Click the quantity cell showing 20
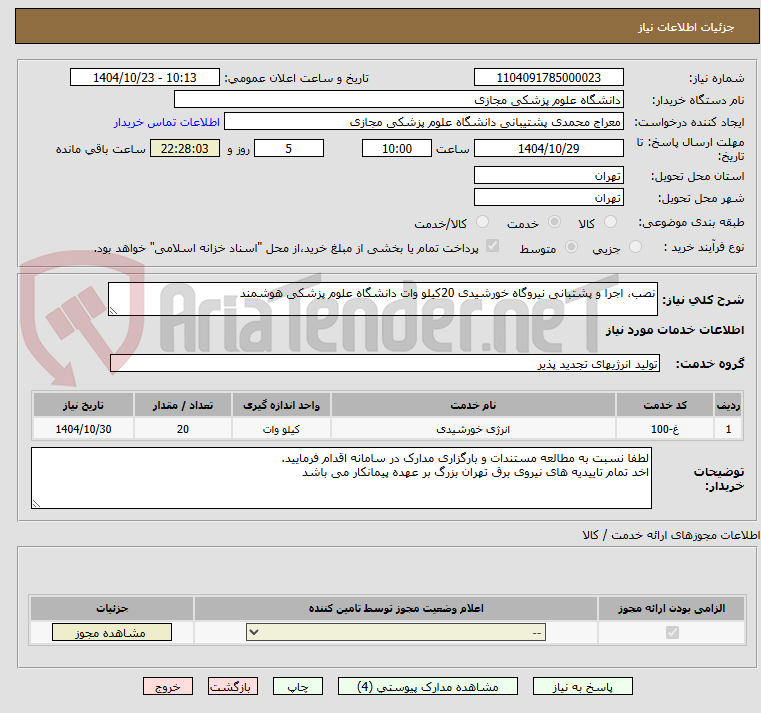 click(x=182, y=429)
